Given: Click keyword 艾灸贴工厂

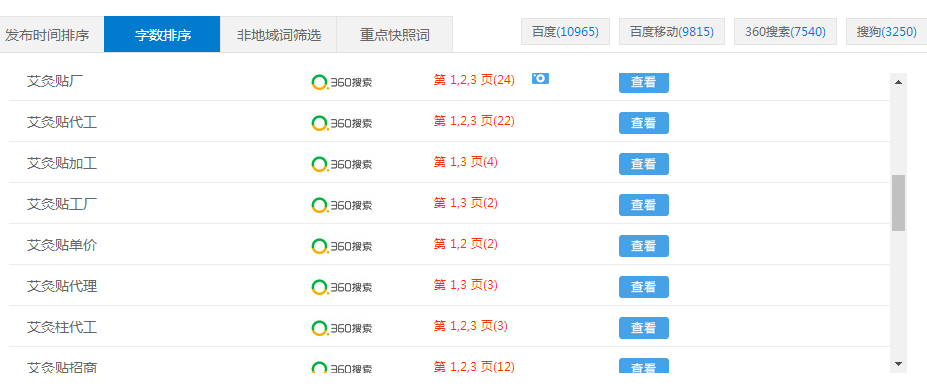Looking at the screenshot, I should (62, 204).
